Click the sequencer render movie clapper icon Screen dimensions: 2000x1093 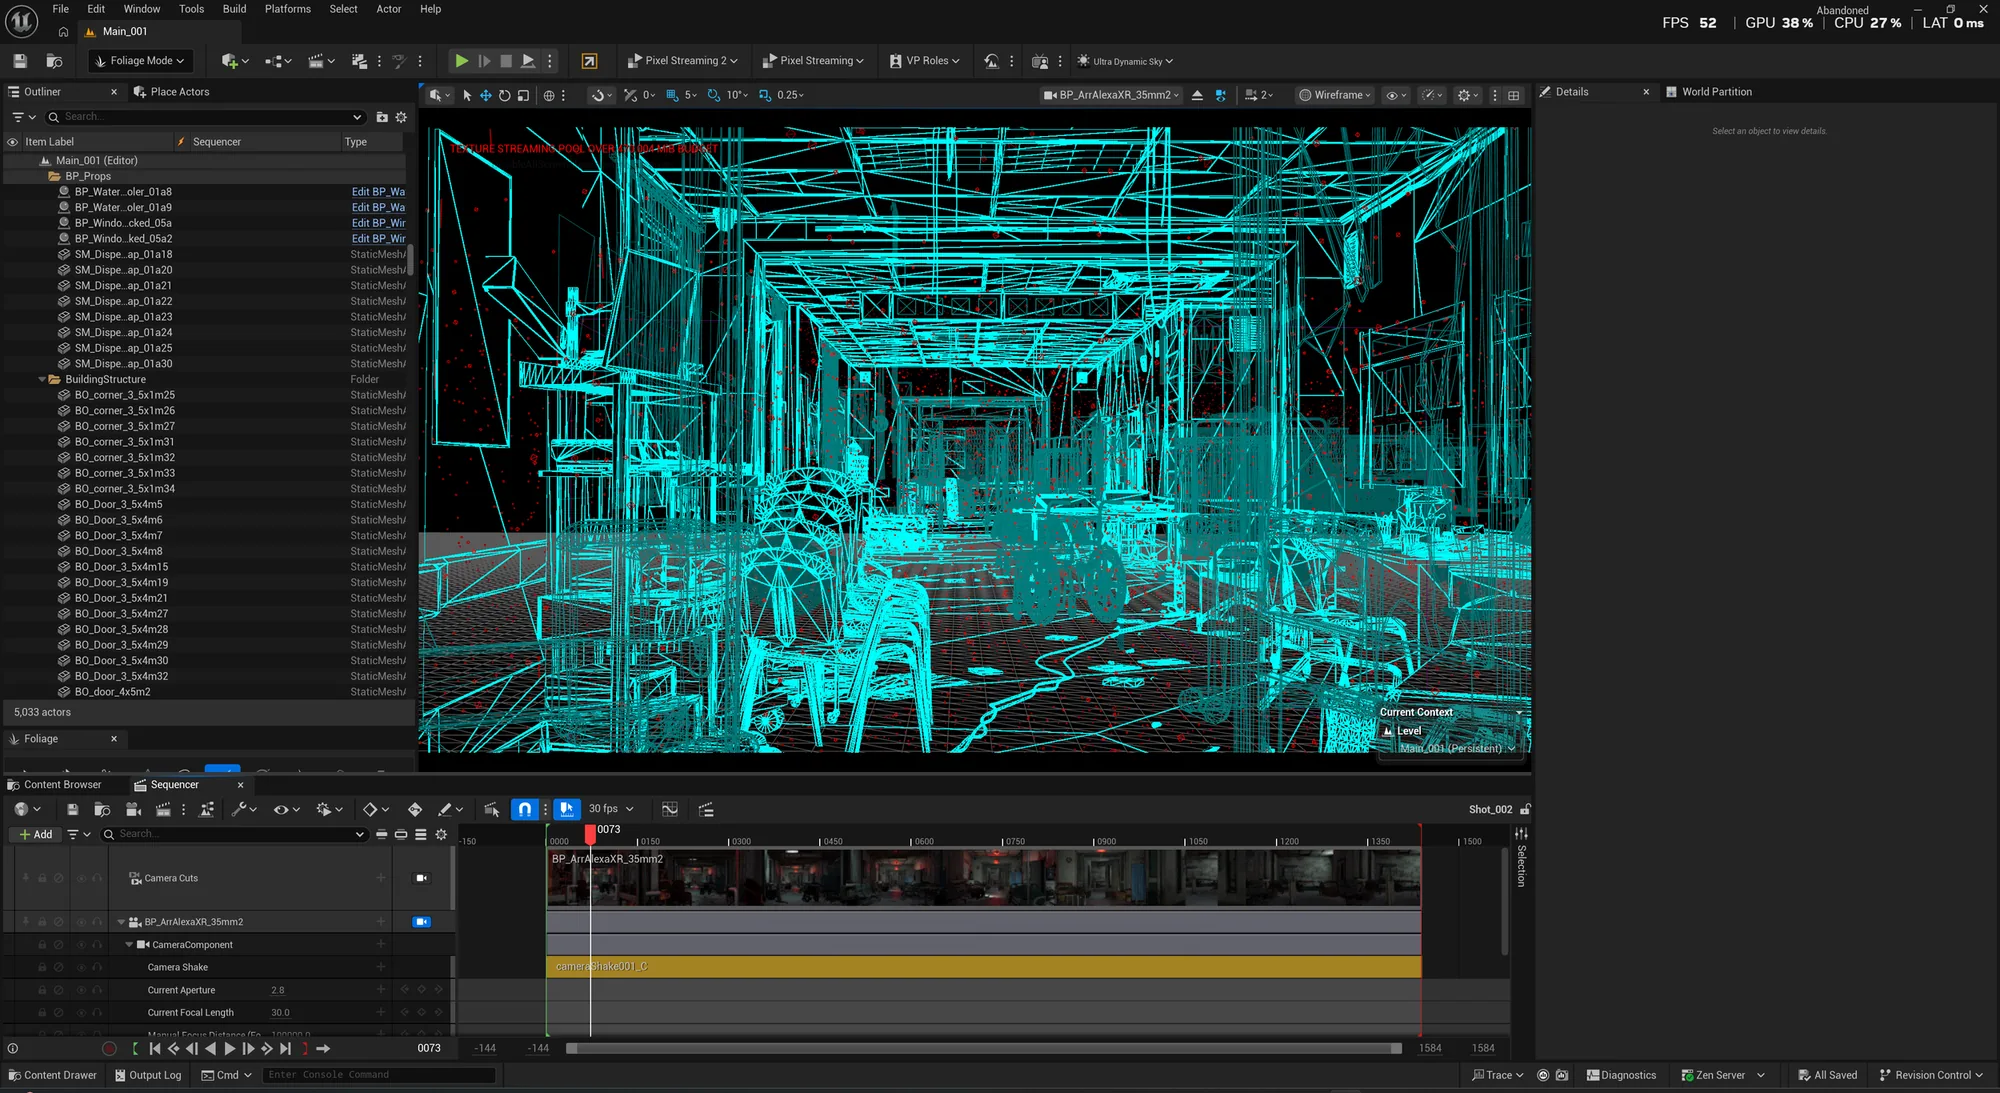(x=163, y=809)
